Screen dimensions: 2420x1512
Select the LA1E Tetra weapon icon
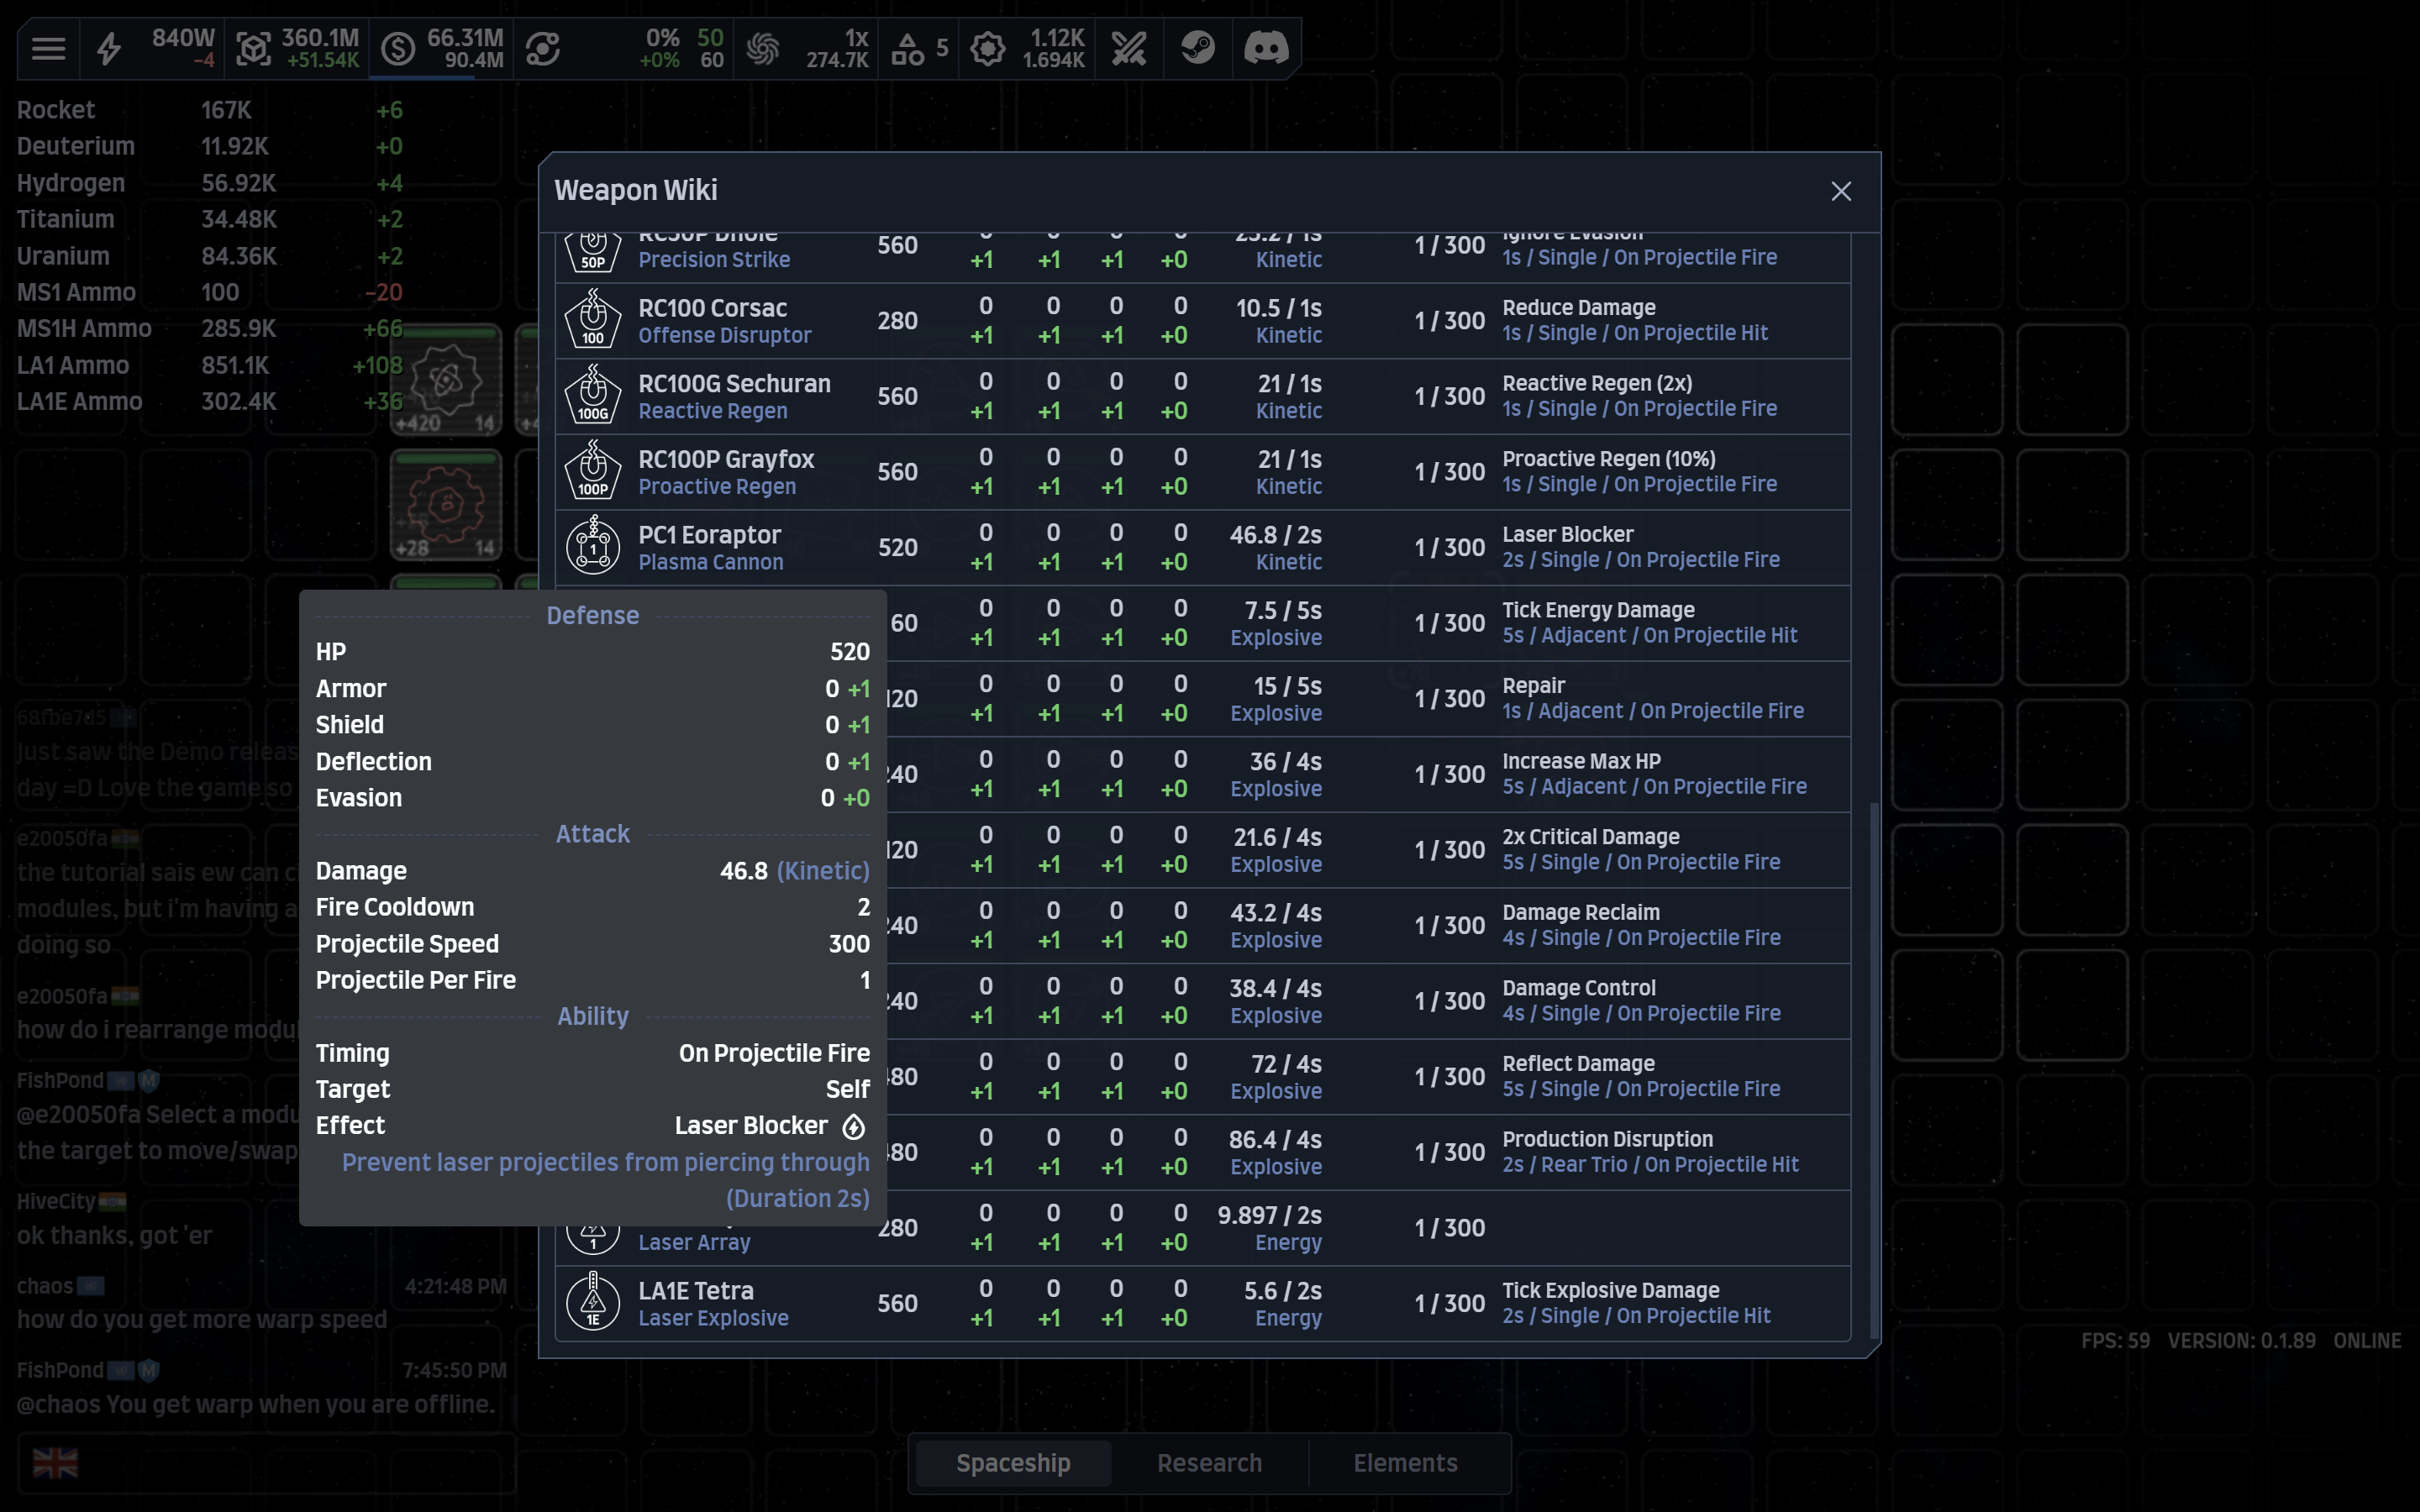point(593,1303)
